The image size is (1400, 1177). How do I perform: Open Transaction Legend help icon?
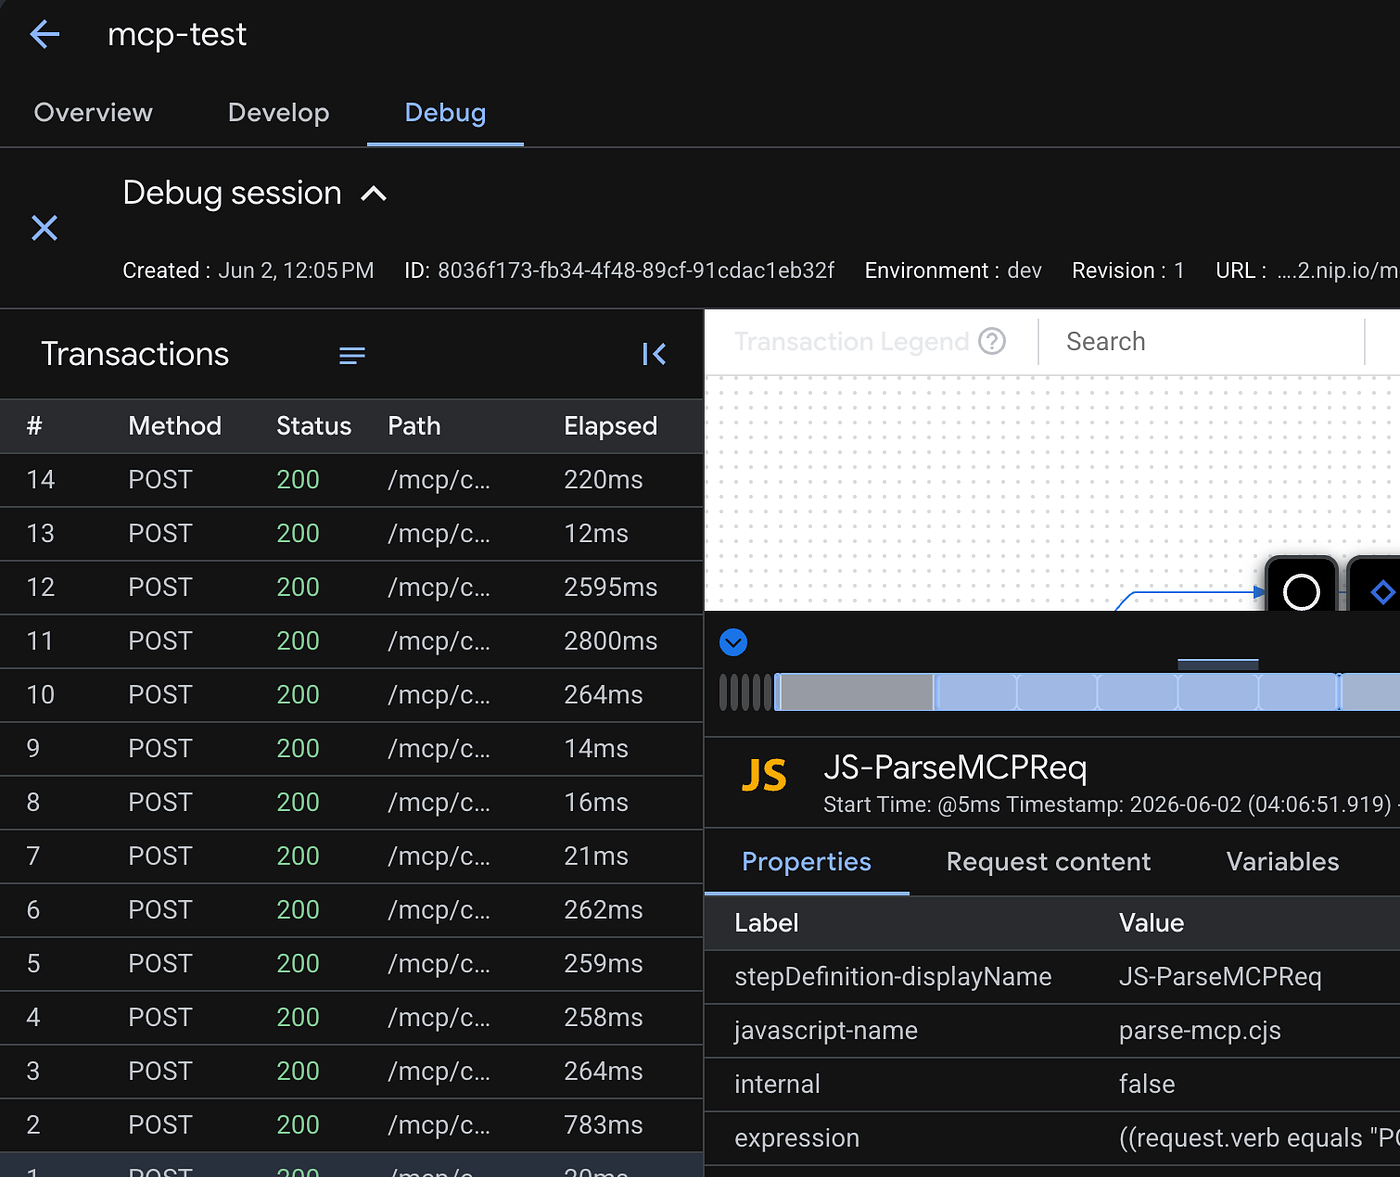pyautogui.click(x=992, y=342)
